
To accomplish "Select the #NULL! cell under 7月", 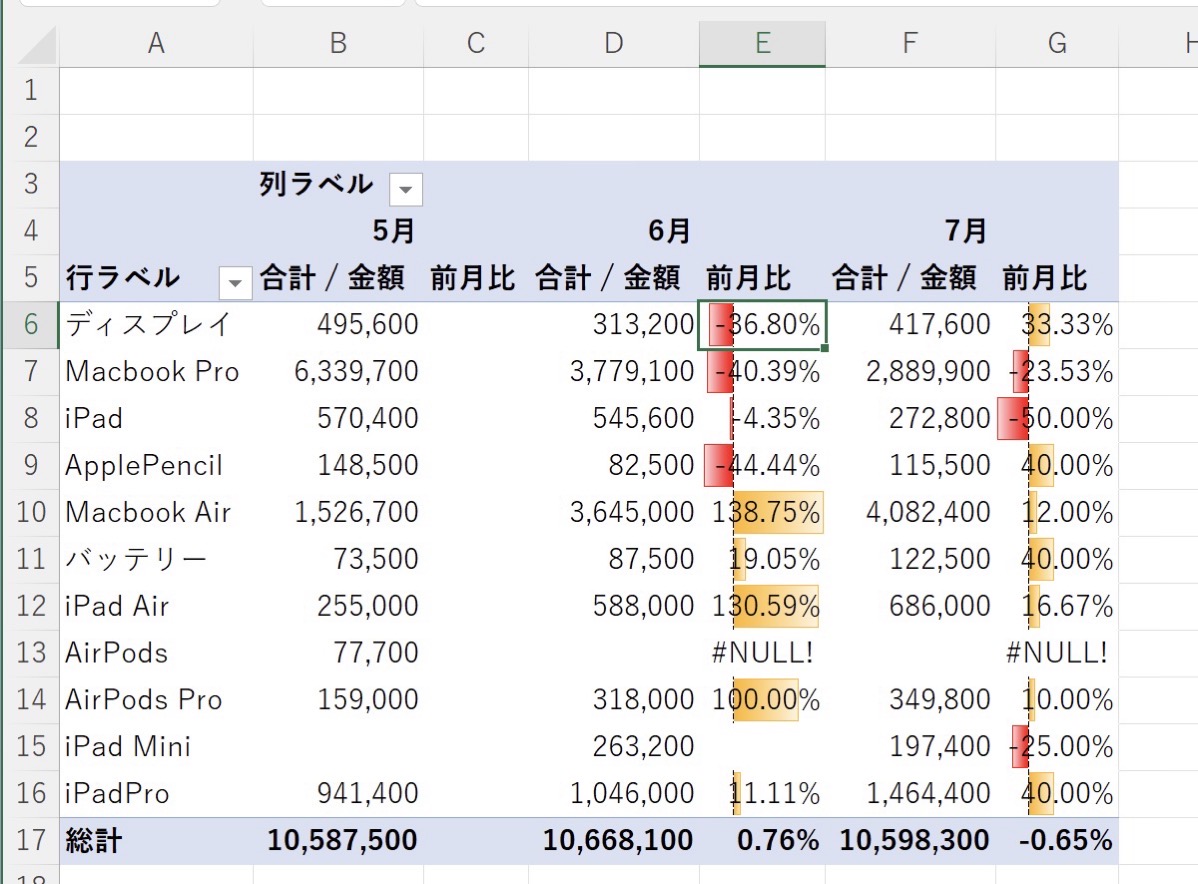I will (x=1057, y=652).
